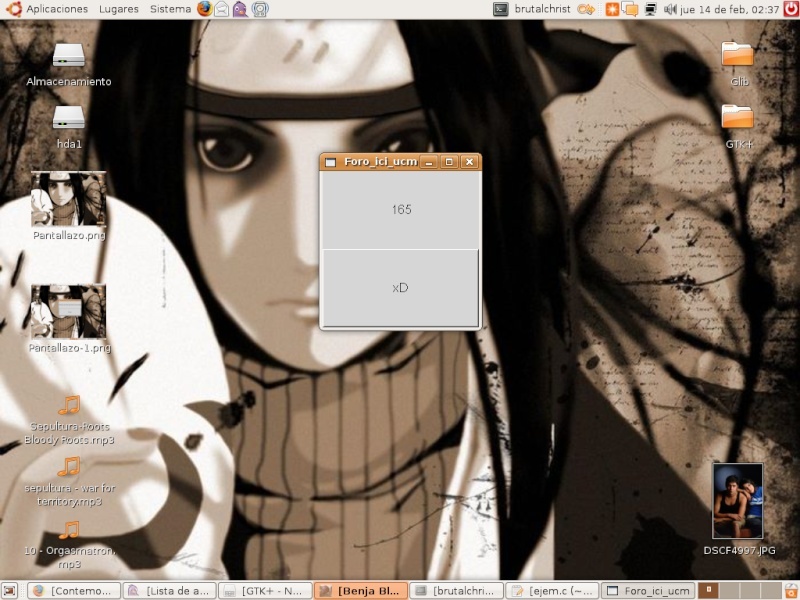Close the Foro_ici_ucm window
This screenshot has width=800, height=600.
coord(469,162)
